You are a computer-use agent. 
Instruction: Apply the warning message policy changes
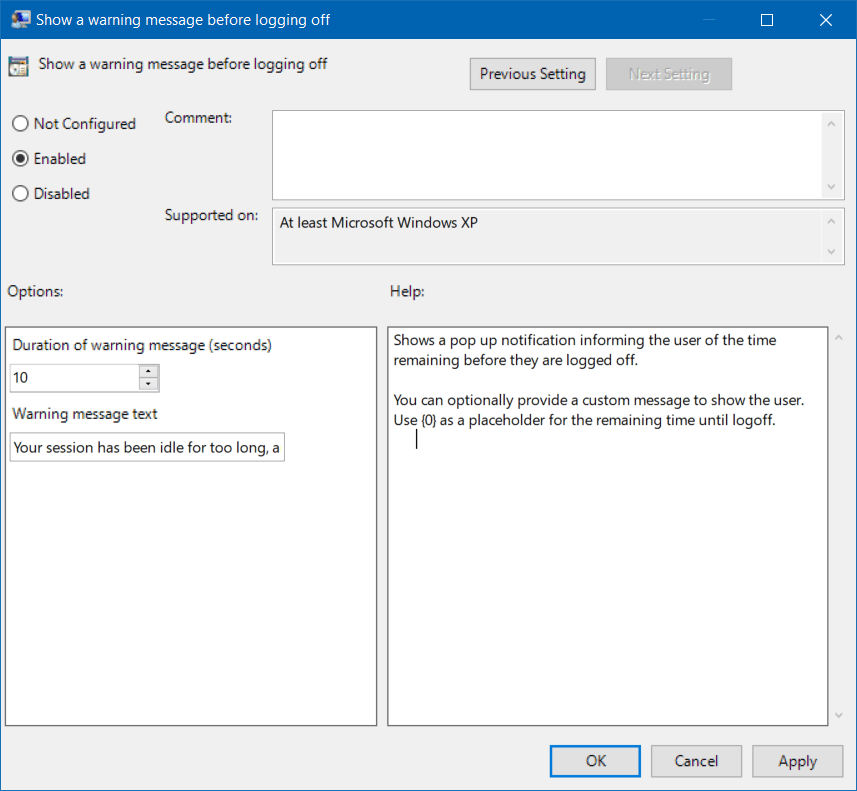point(797,761)
